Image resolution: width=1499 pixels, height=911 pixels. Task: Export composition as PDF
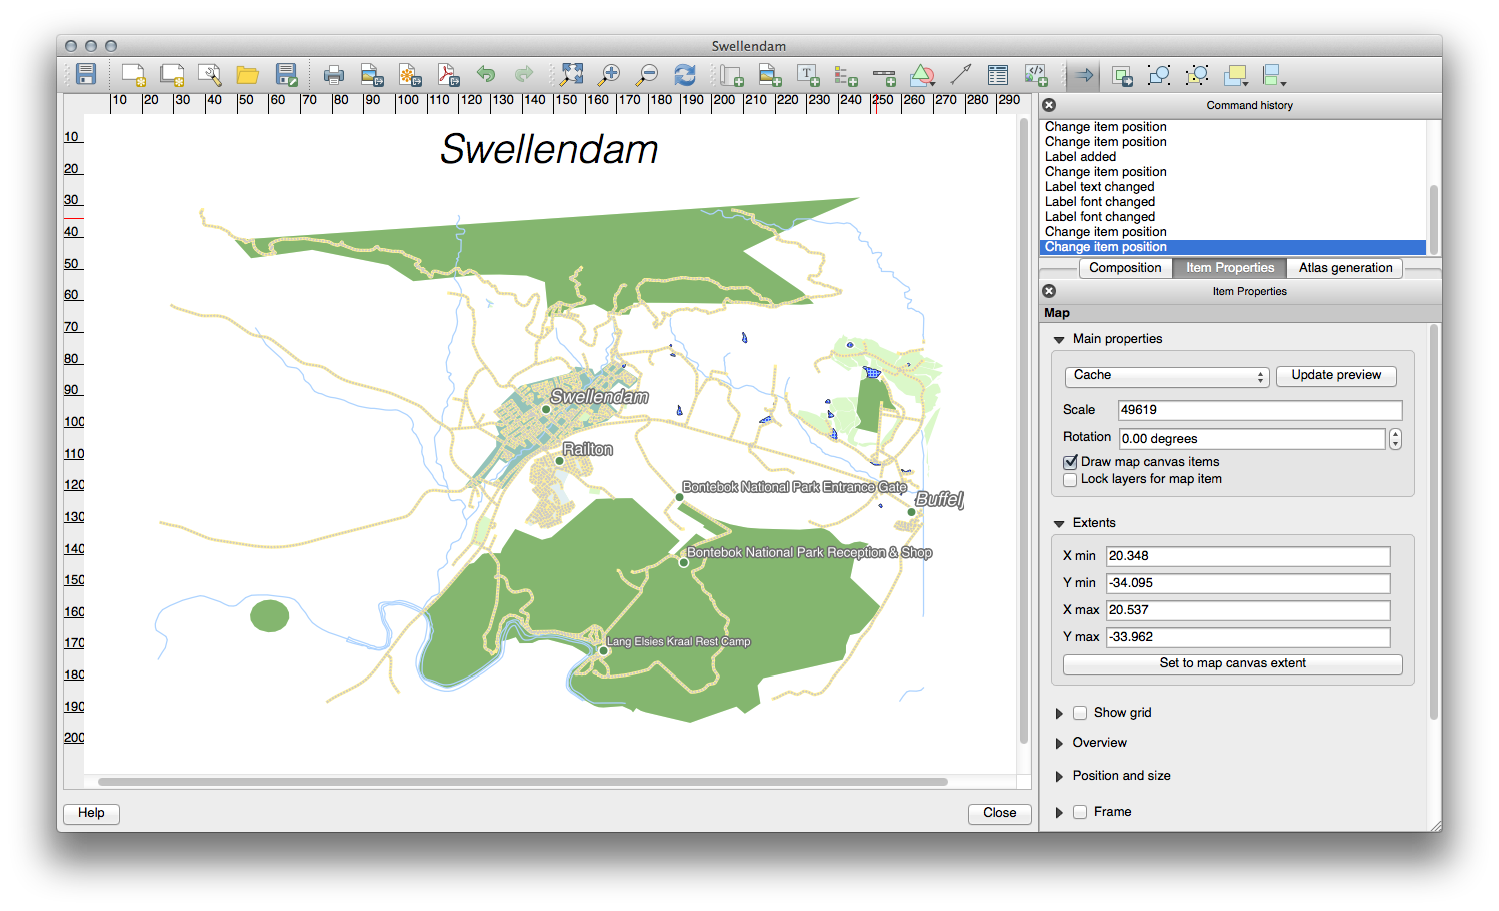click(x=448, y=75)
